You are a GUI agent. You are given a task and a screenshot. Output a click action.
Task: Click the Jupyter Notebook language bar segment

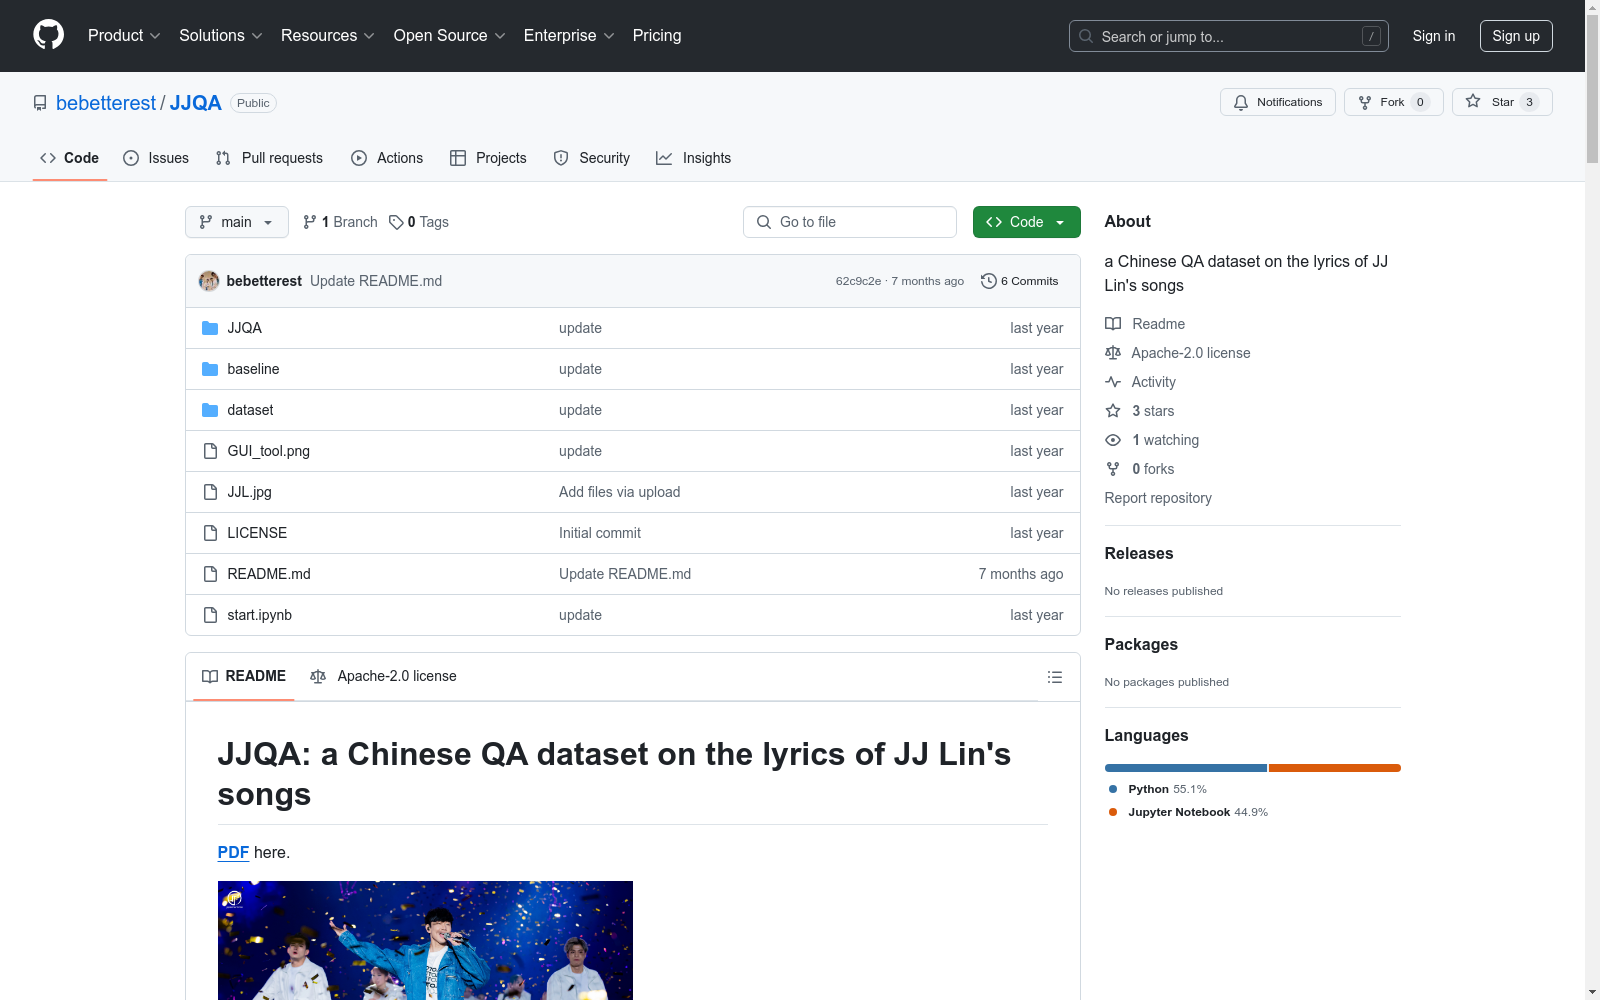coord(1335,768)
